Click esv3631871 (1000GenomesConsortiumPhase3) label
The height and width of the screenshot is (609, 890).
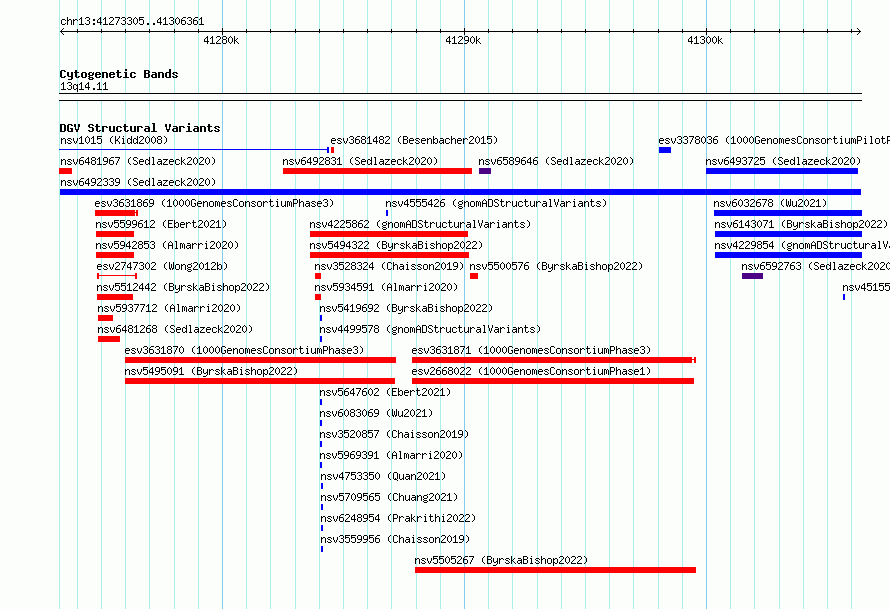tap(531, 350)
